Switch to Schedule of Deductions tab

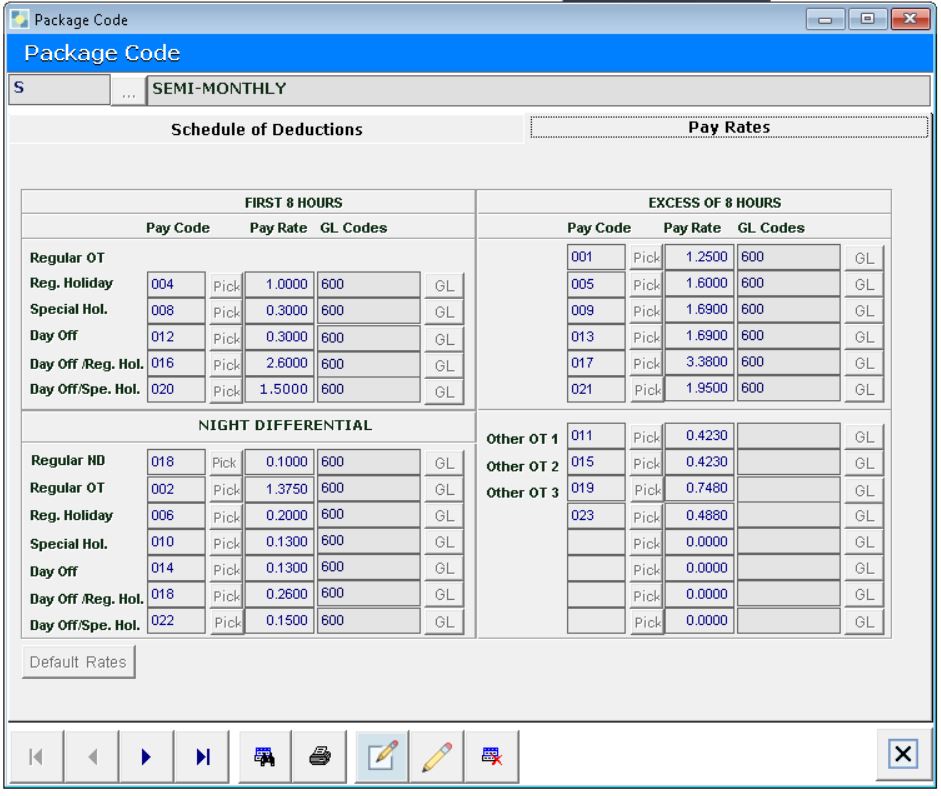coord(266,130)
